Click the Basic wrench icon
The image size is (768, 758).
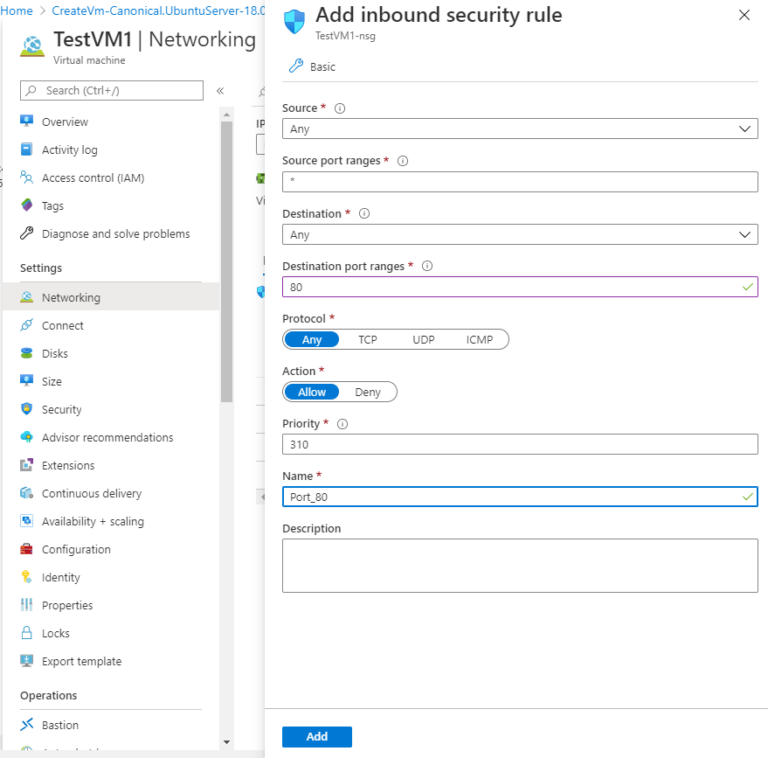[x=296, y=66]
